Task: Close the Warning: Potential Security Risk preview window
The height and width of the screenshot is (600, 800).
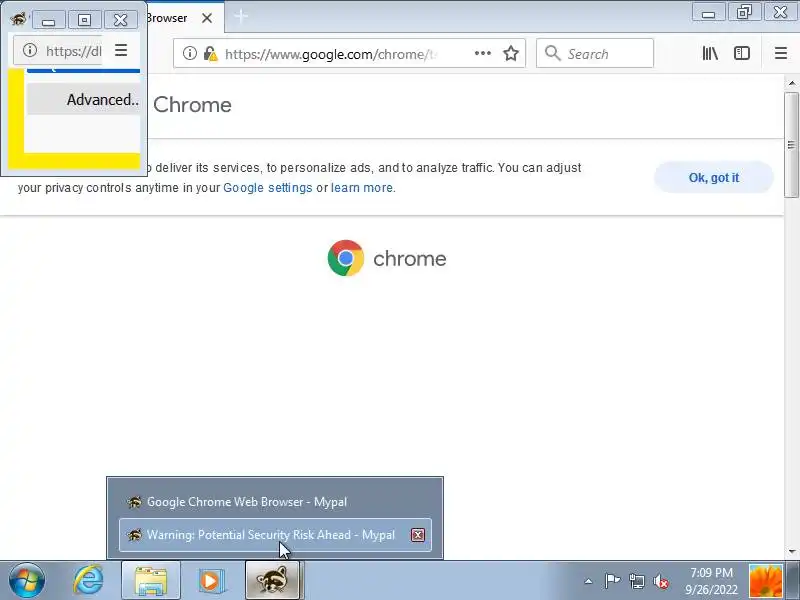Action: point(418,535)
